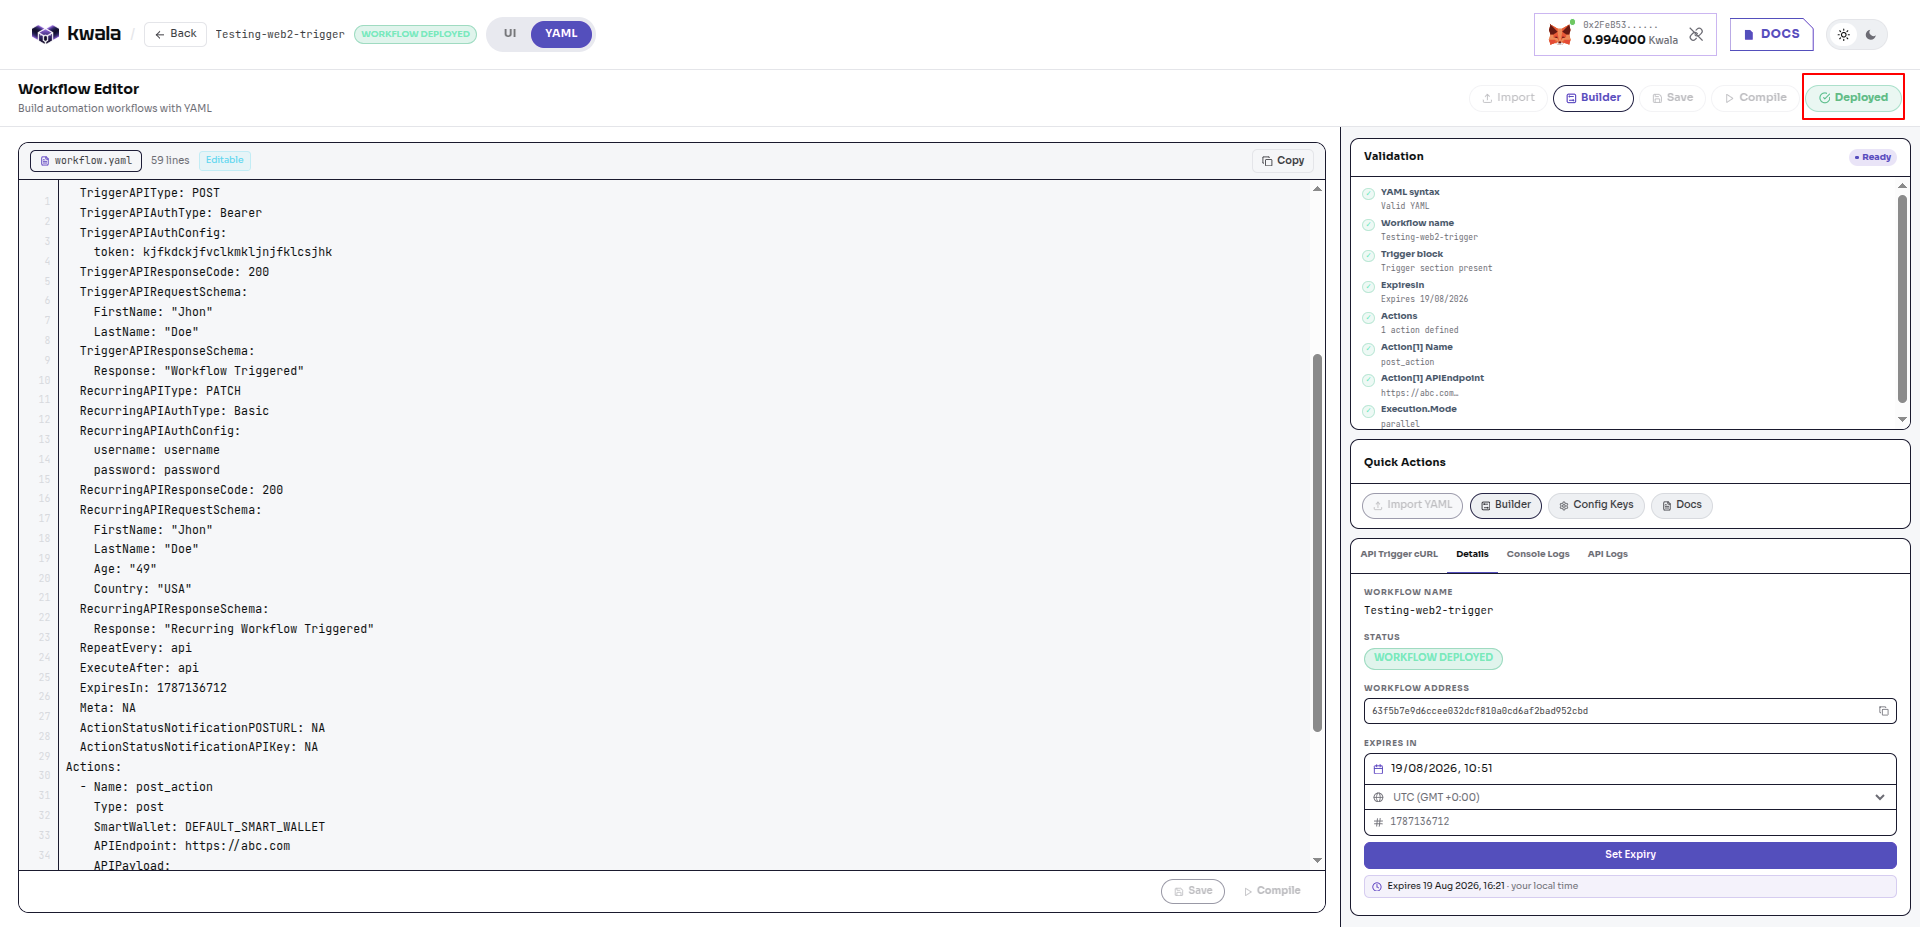Click the WORKFLOW DEPLOYED header badge

pyautogui.click(x=415, y=34)
